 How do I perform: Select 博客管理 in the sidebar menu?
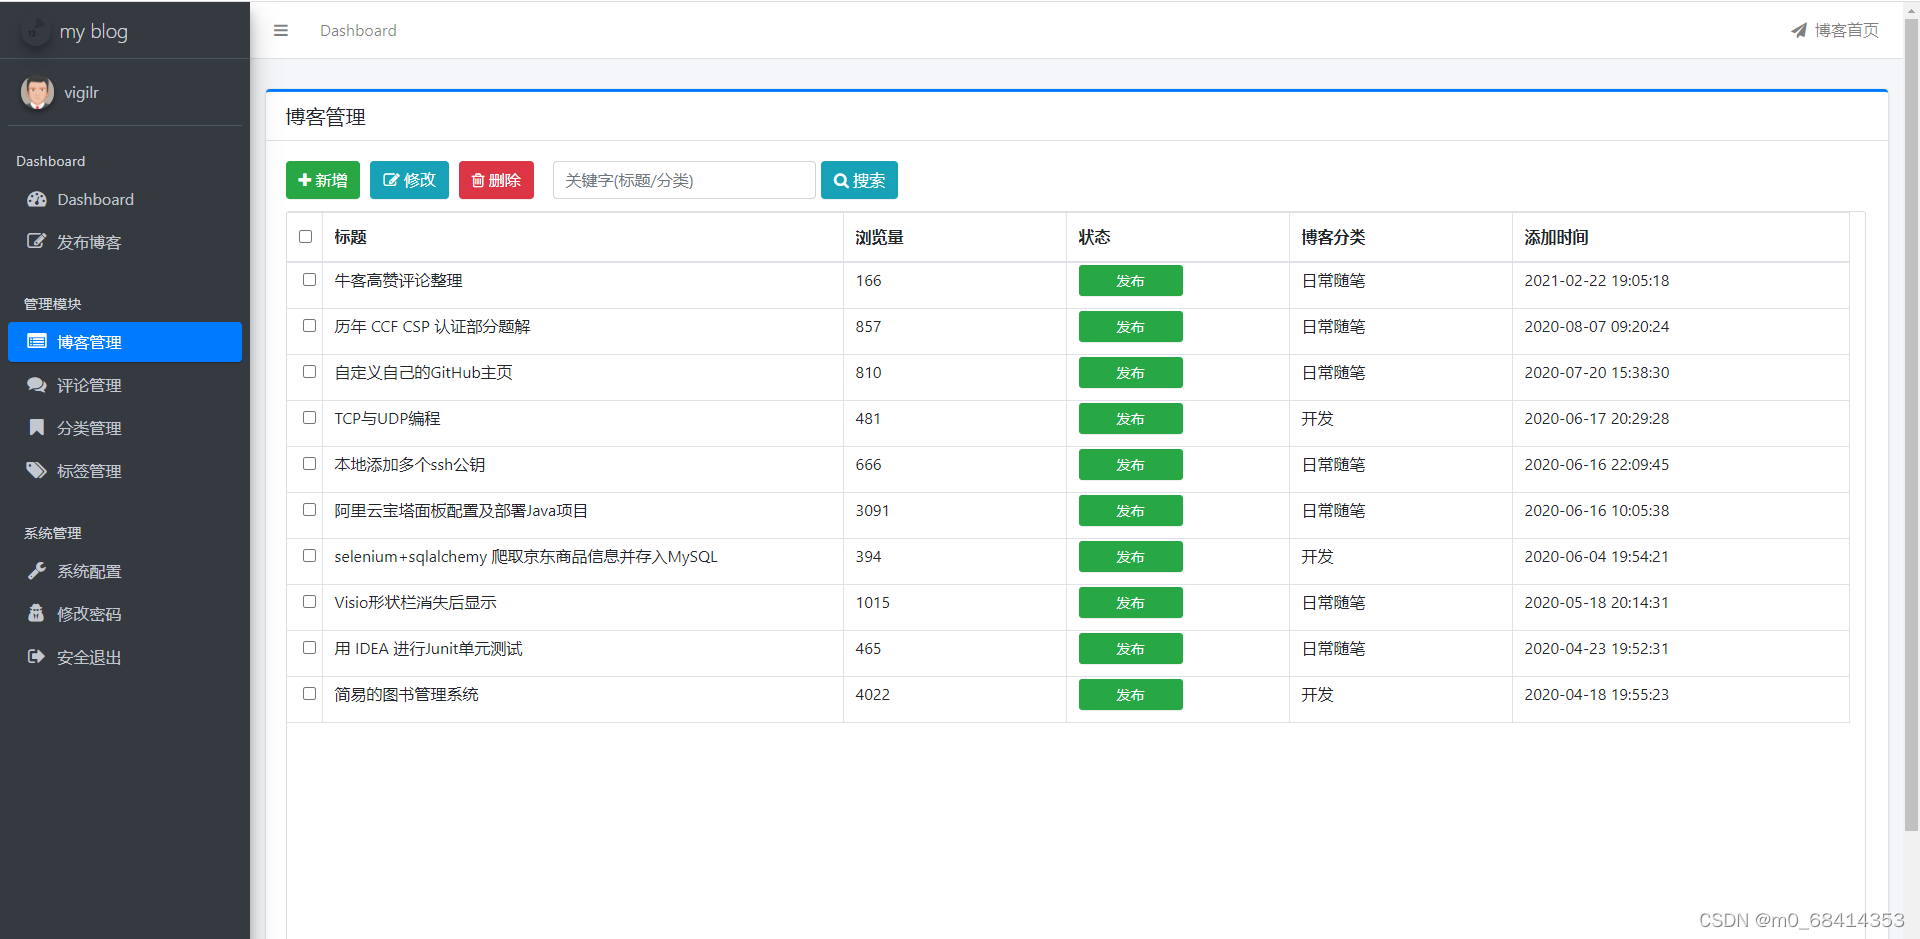click(x=89, y=342)
